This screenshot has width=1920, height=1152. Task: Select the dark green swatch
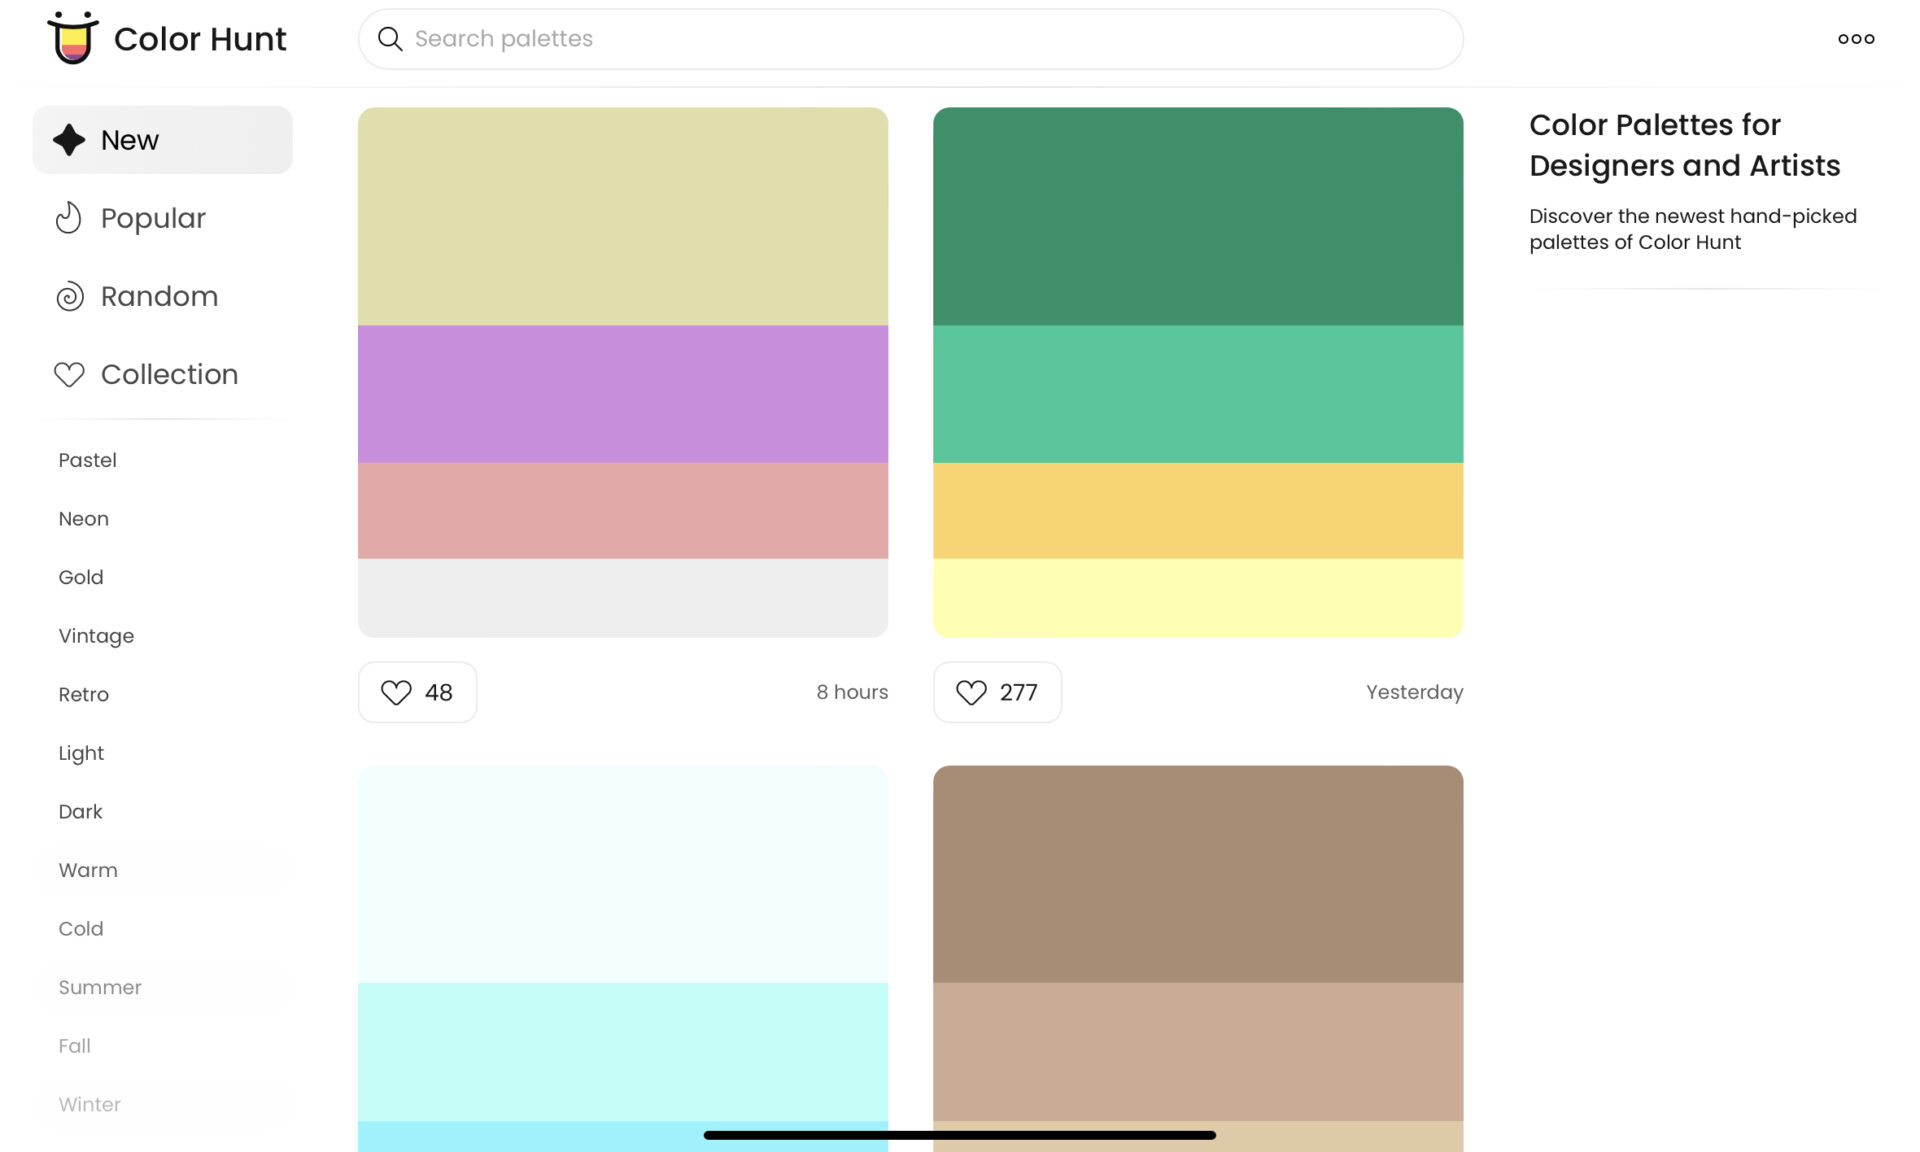click(x=1198, y=216)
